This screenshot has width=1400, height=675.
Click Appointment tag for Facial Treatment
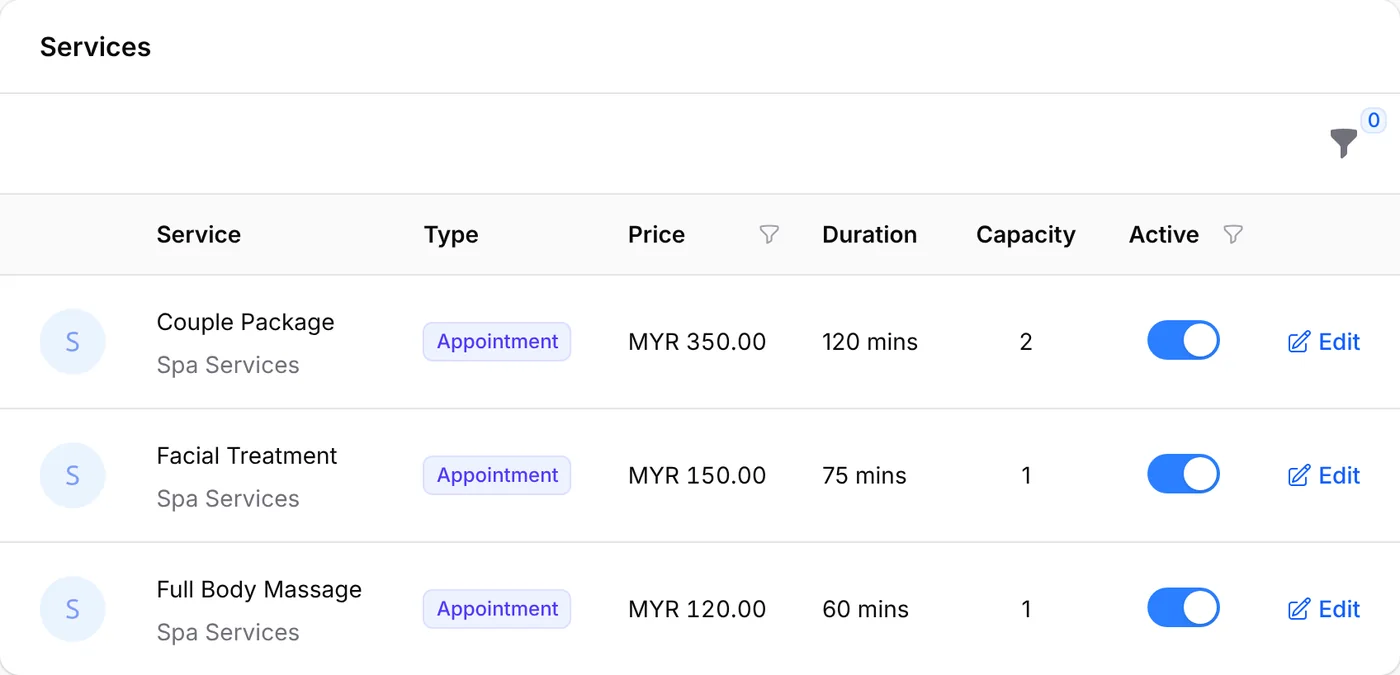point(497,476)
